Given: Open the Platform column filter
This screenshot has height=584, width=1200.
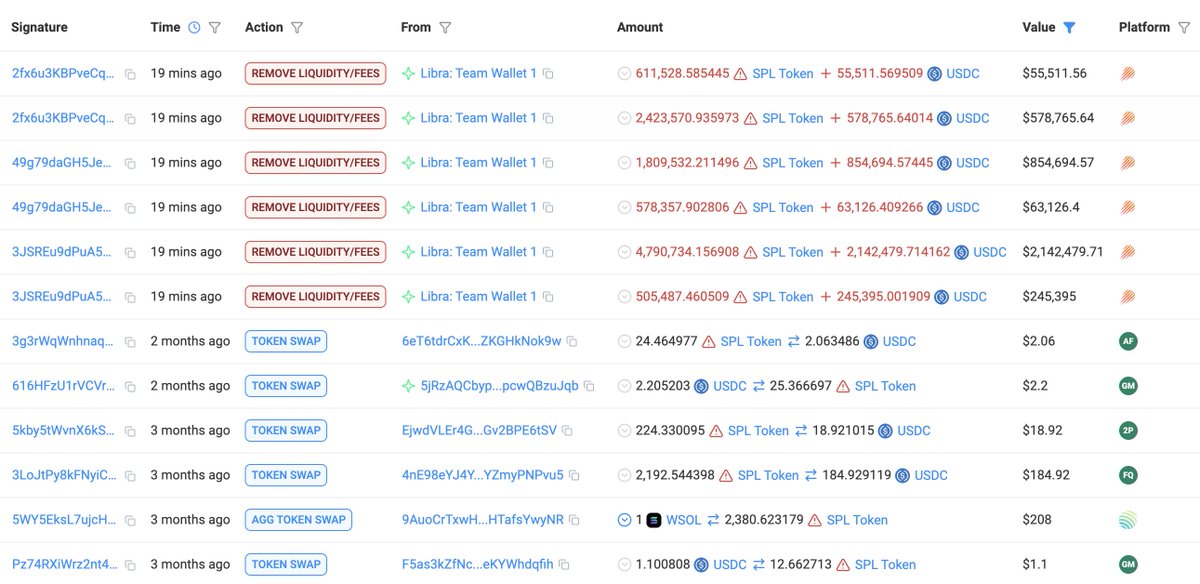Looking at the screenshot, I should tap(1184, 28).
